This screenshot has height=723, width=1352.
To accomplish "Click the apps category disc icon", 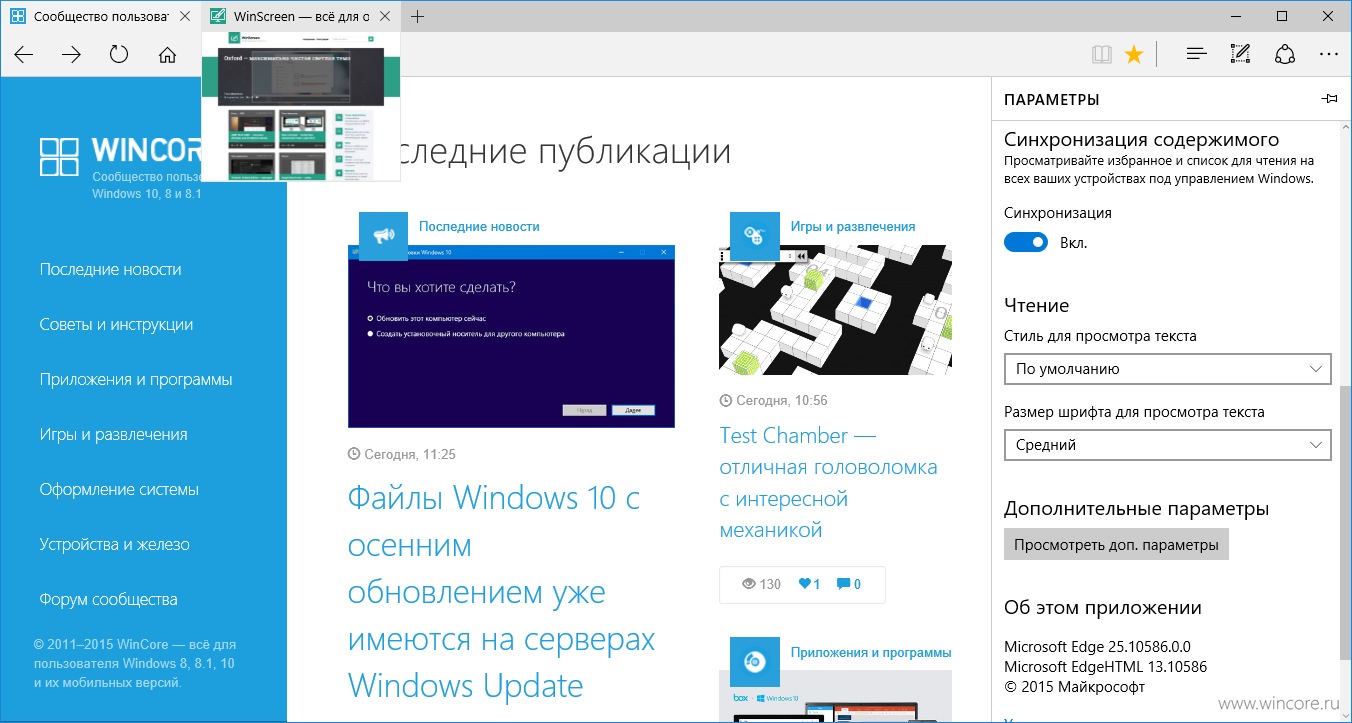I will (754, 661).
